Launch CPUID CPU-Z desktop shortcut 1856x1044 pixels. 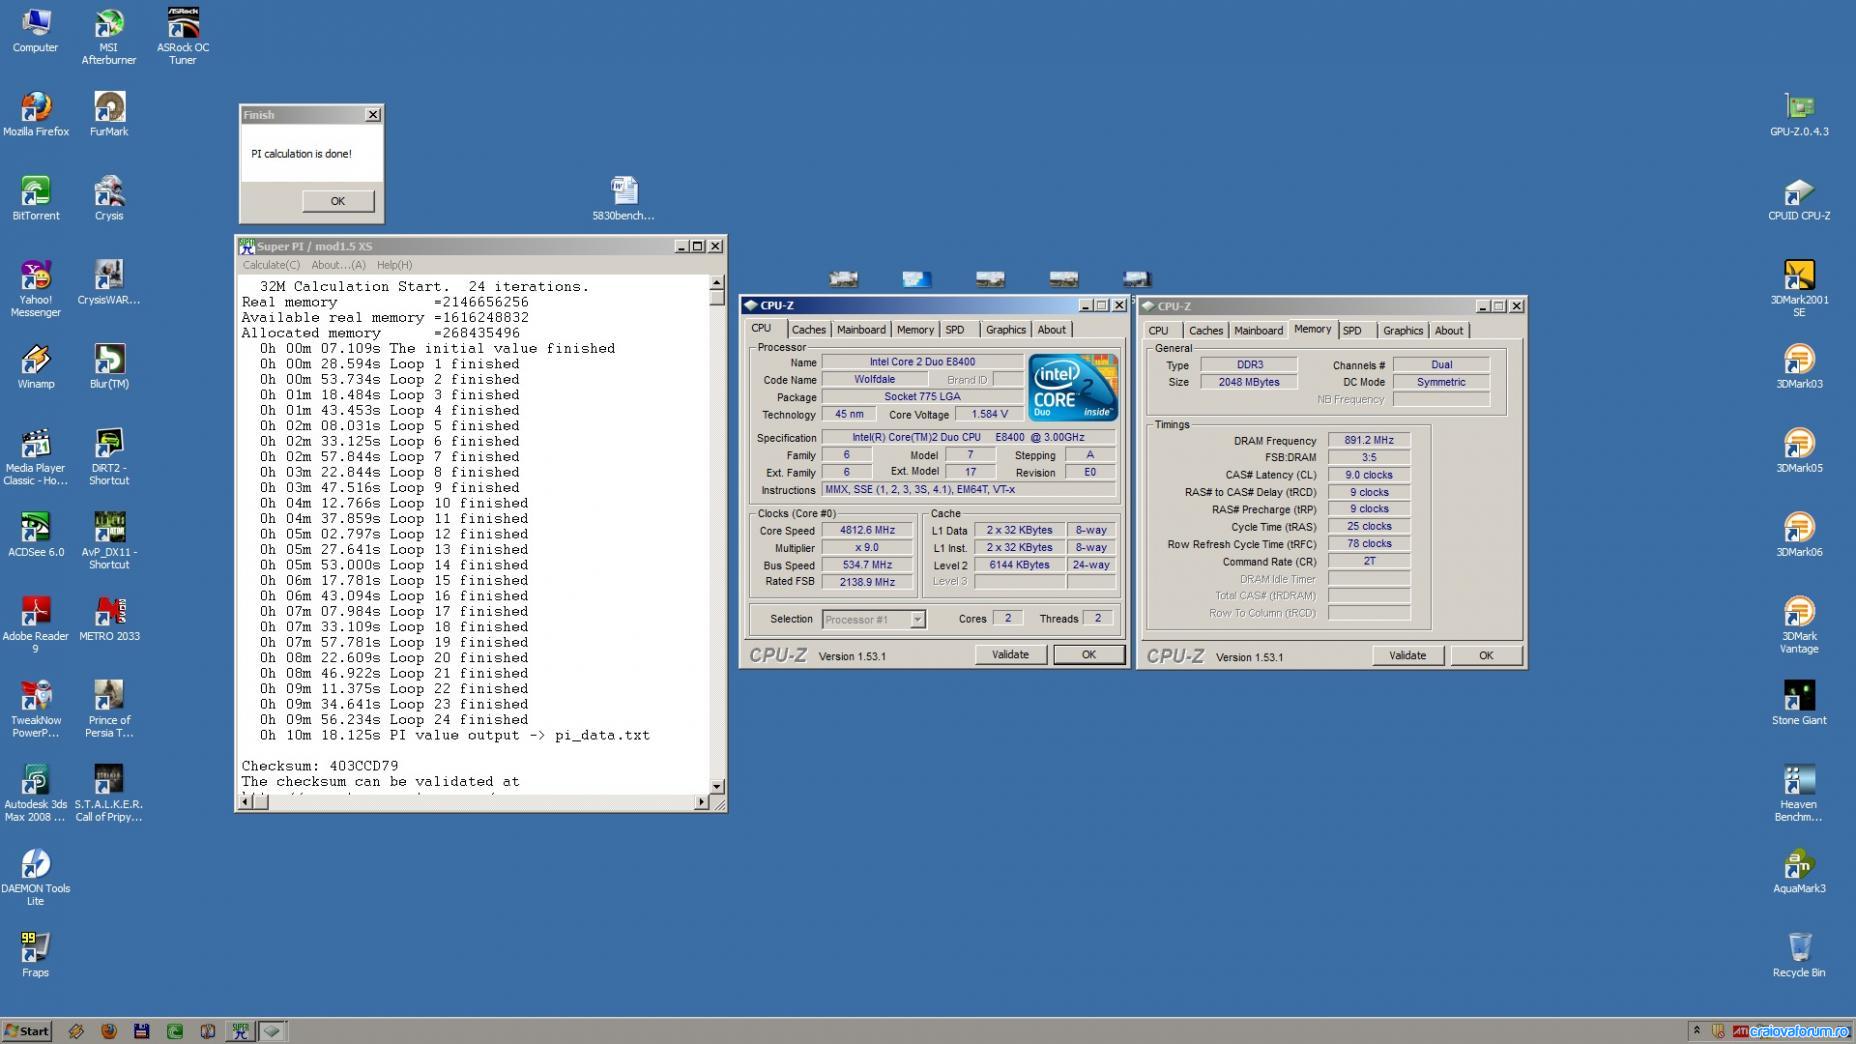point(1799,198)
